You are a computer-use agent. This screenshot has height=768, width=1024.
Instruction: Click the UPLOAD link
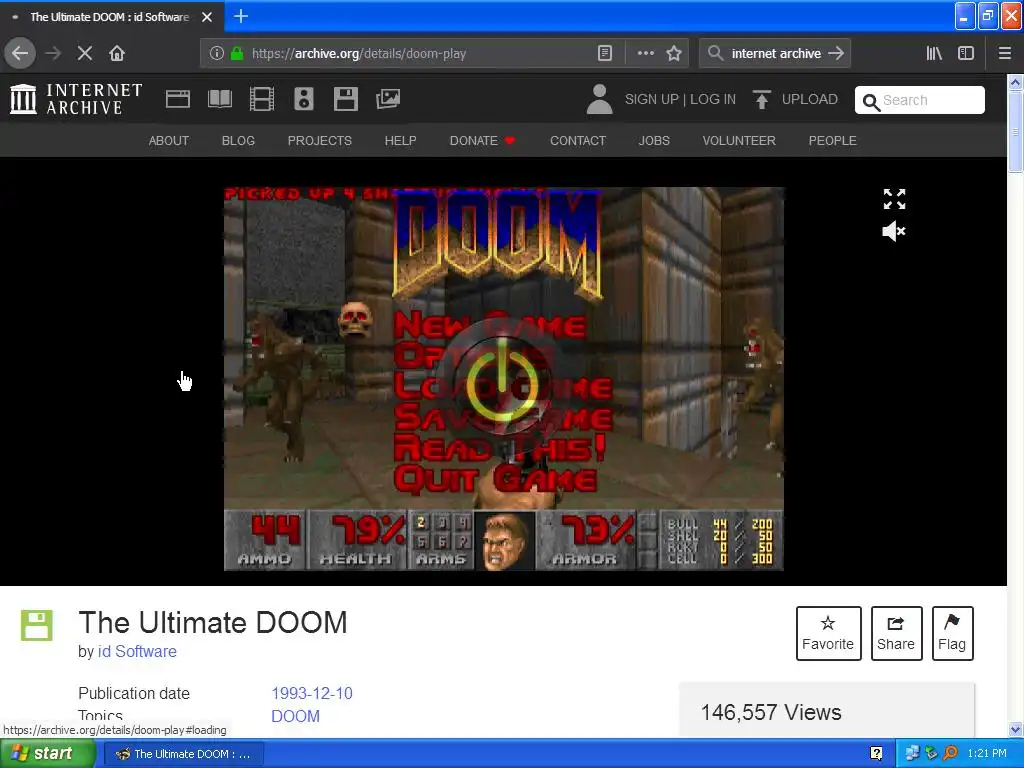coord(810,99)
